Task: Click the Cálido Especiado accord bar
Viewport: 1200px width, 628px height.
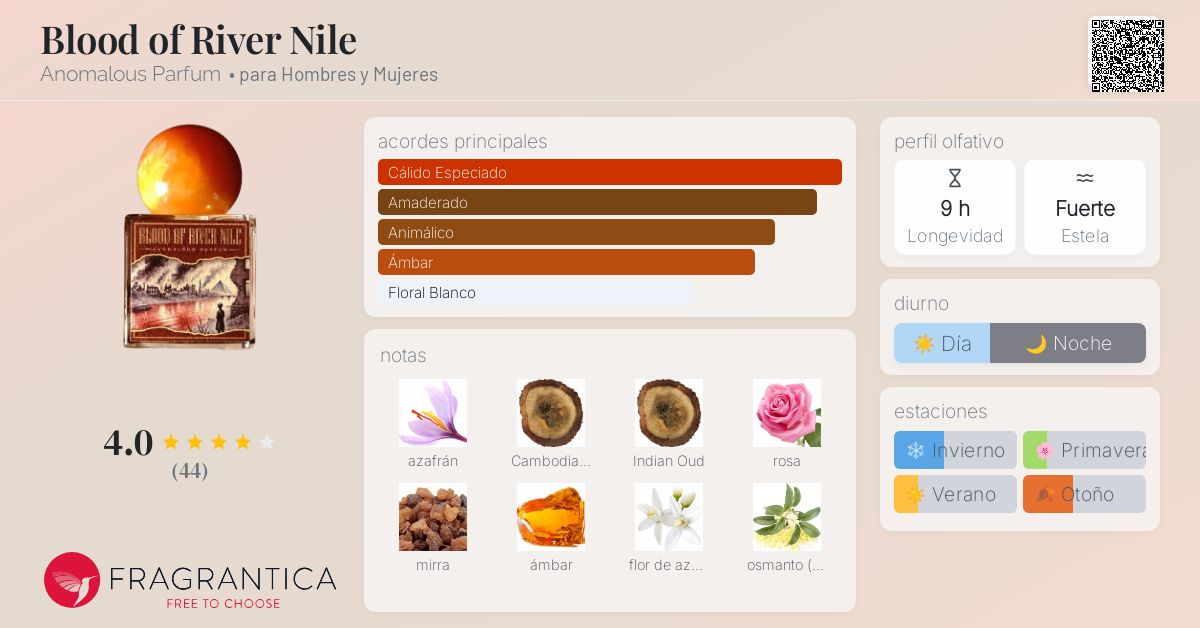Action: click(x=609, y=172)
